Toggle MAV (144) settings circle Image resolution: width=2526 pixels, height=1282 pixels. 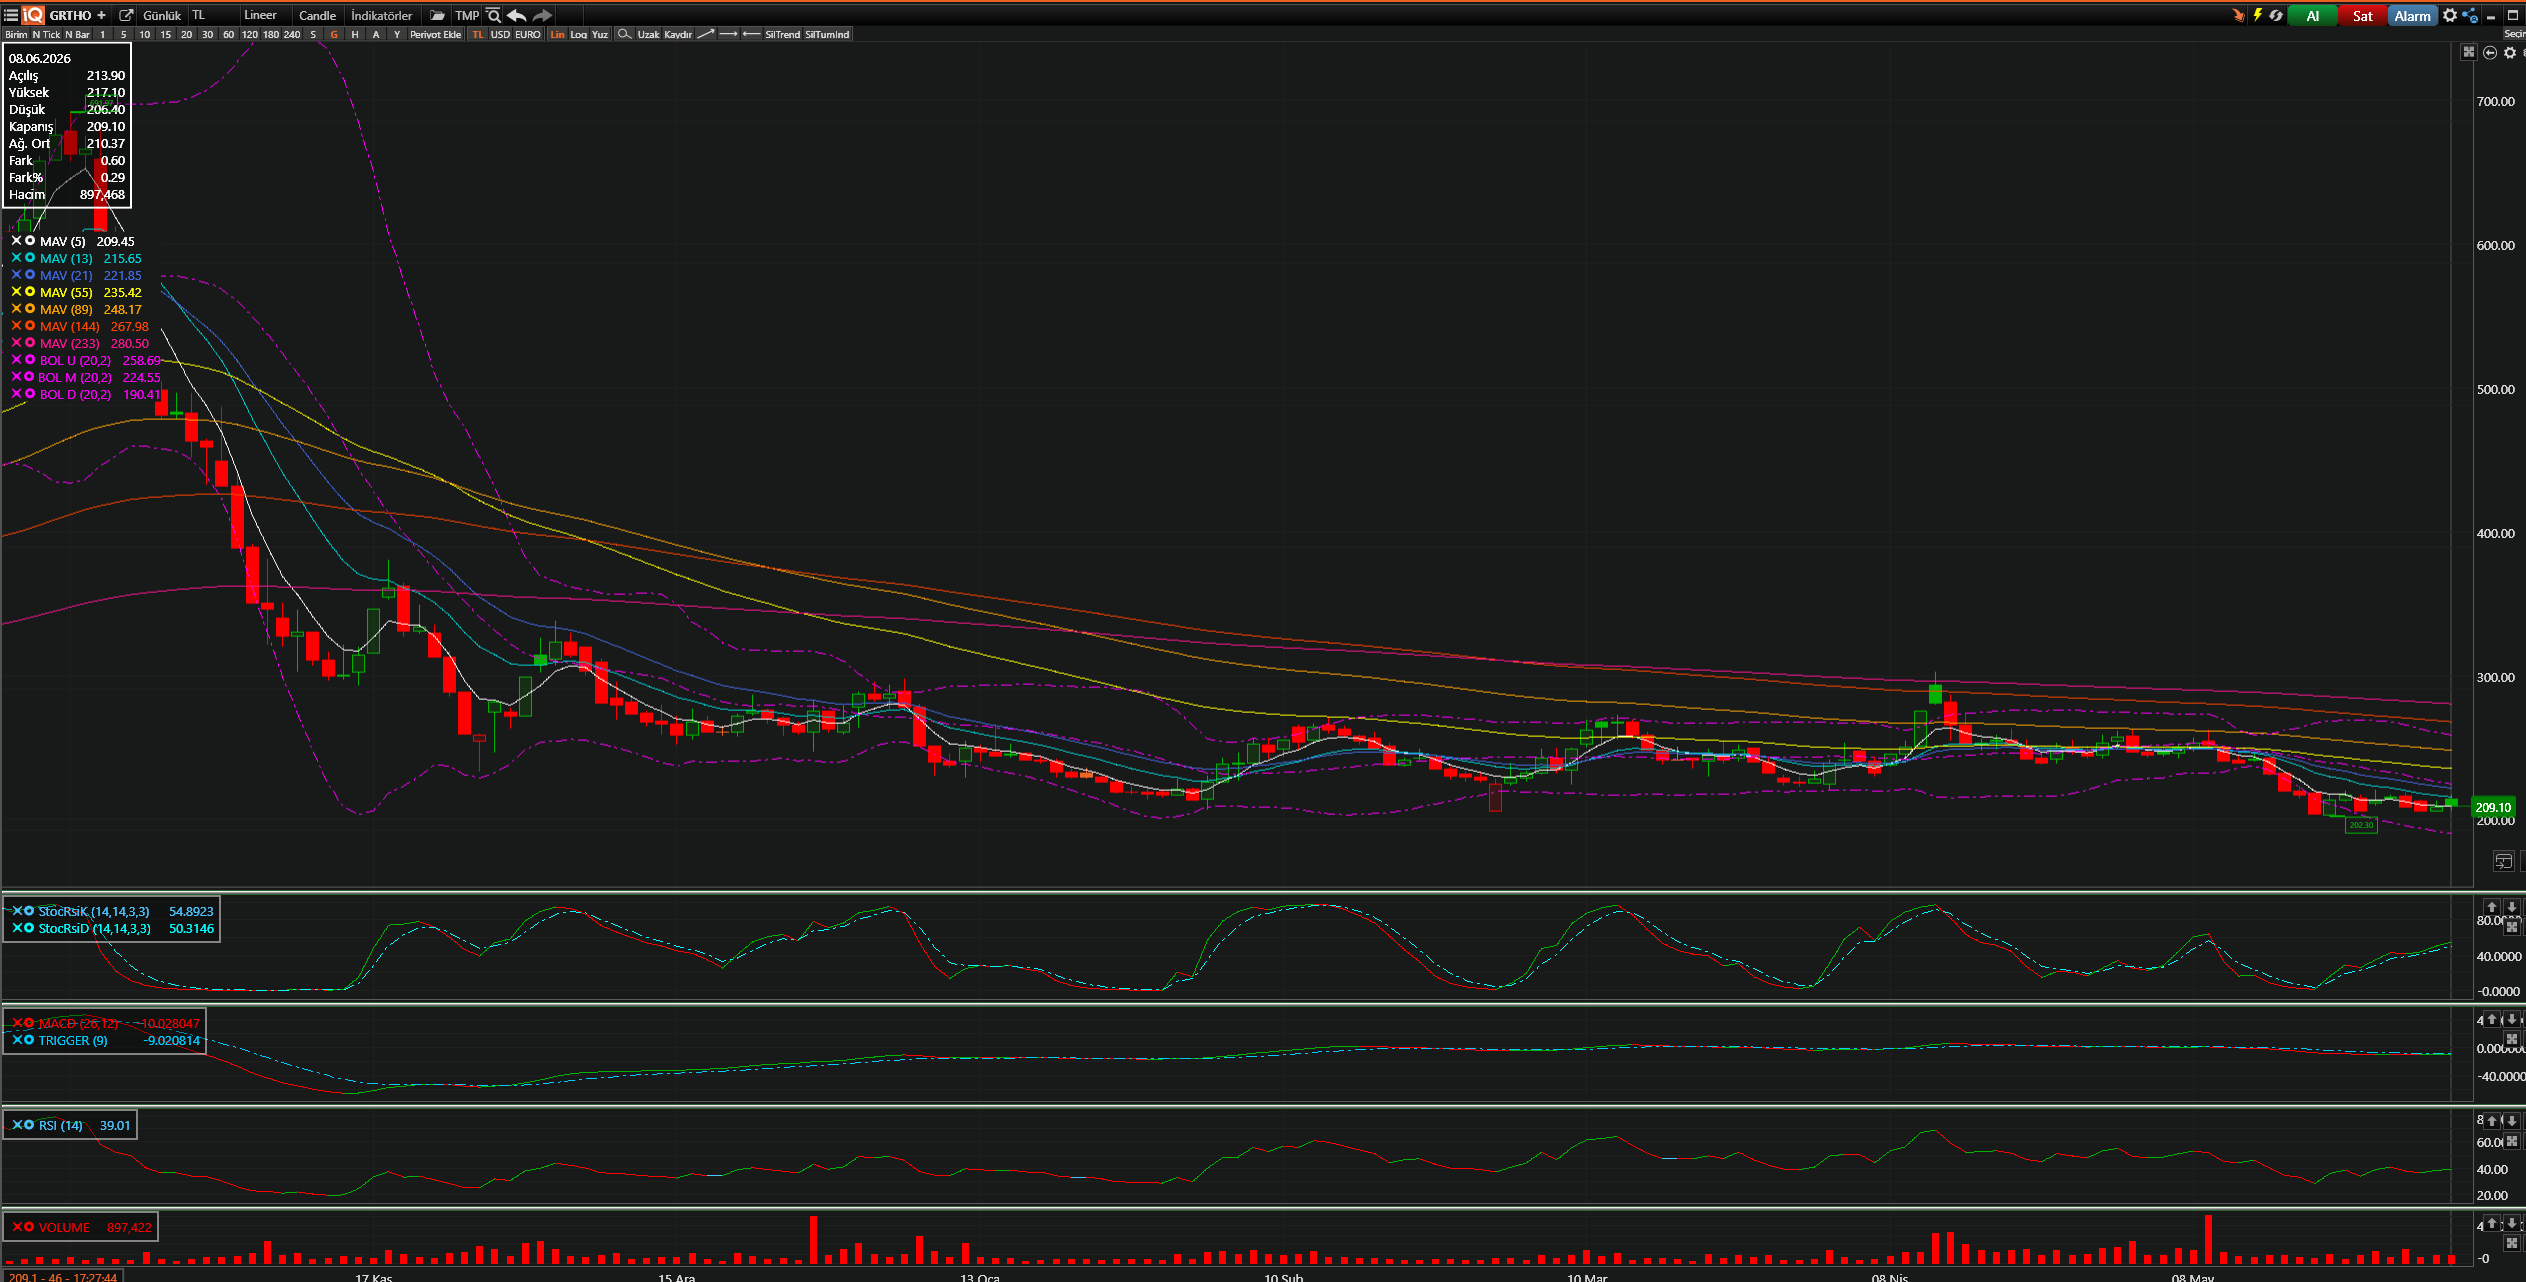click(30, 326)
